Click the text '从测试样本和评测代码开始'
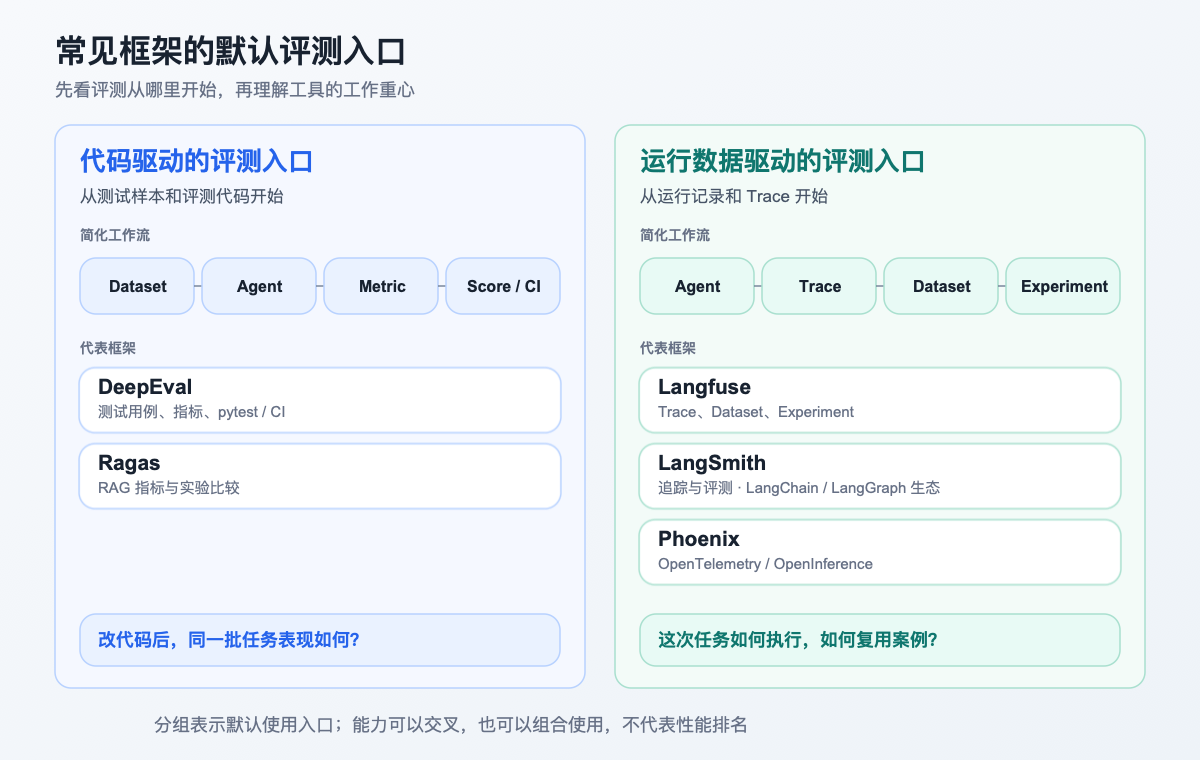The width and height of the screenshot is (1200, 760). pyautogui.click(x=182, y=196)
